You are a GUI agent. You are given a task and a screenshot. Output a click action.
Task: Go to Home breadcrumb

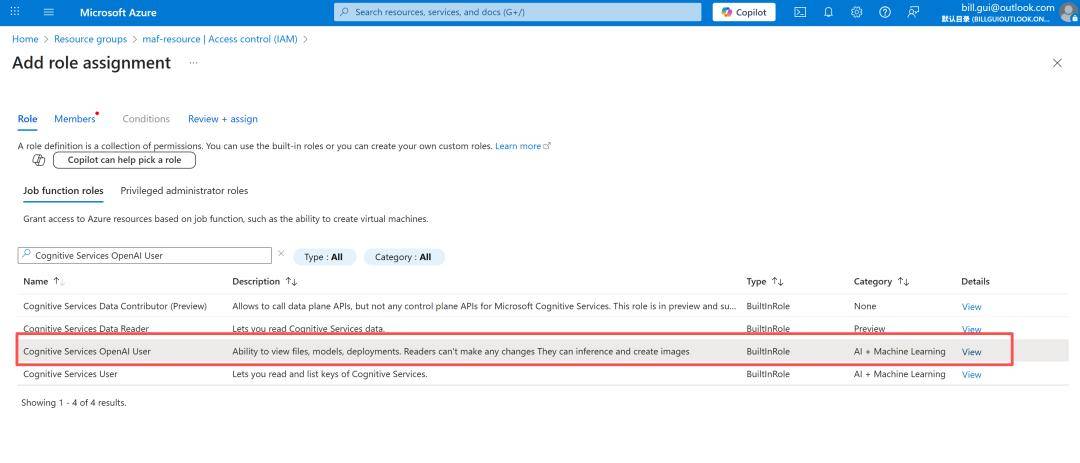25,39
